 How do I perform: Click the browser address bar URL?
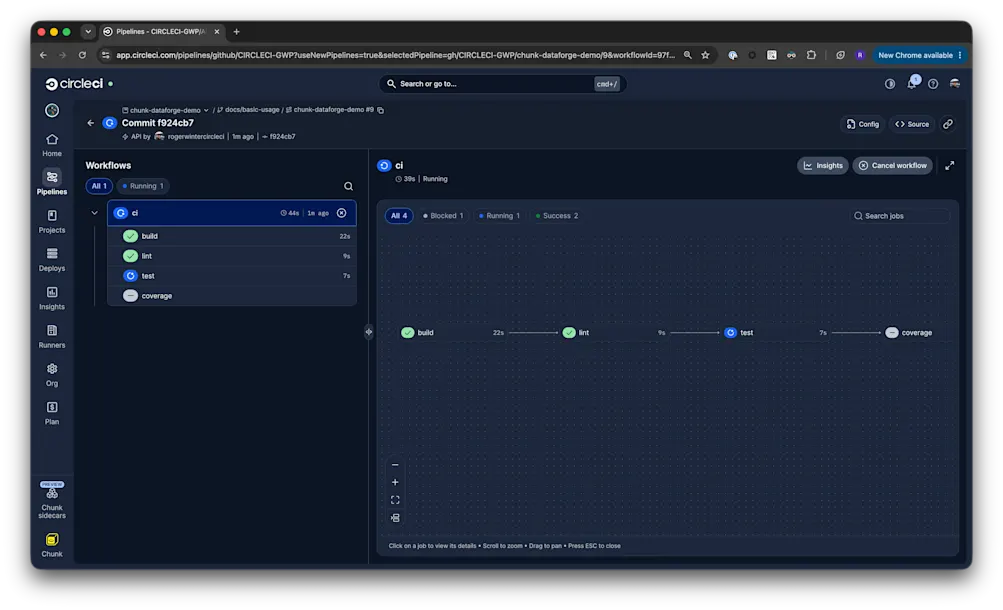click(395, 56)
